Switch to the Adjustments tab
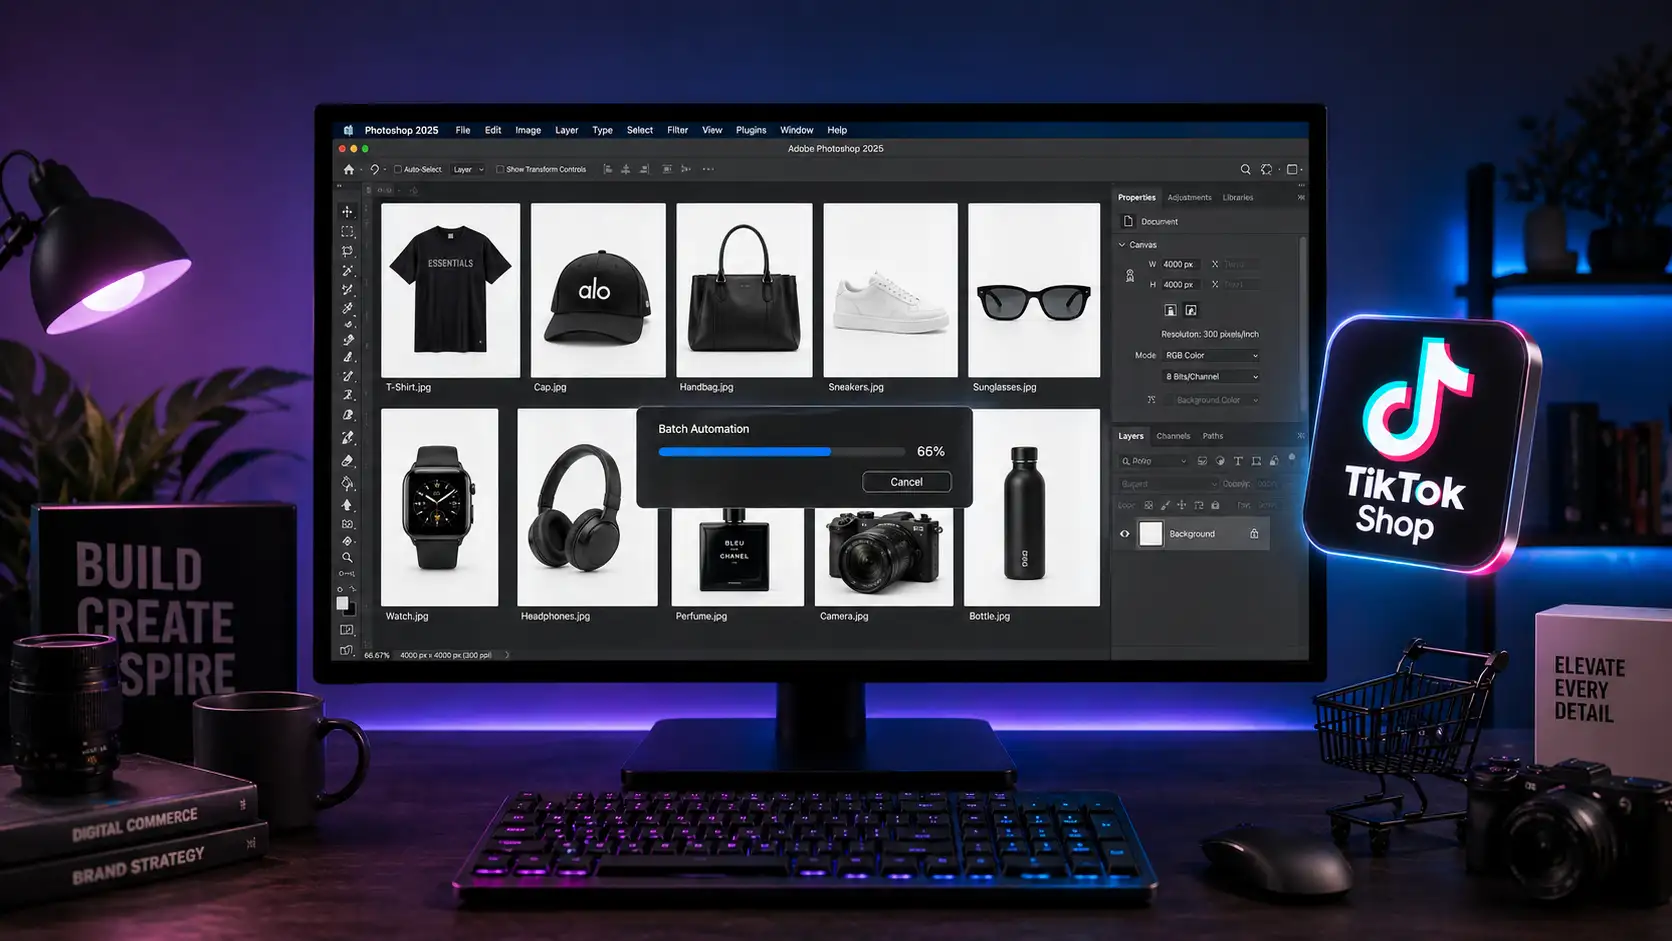Image resolution: width=1672 pixels, height=941 pixels. point(1189,197)
